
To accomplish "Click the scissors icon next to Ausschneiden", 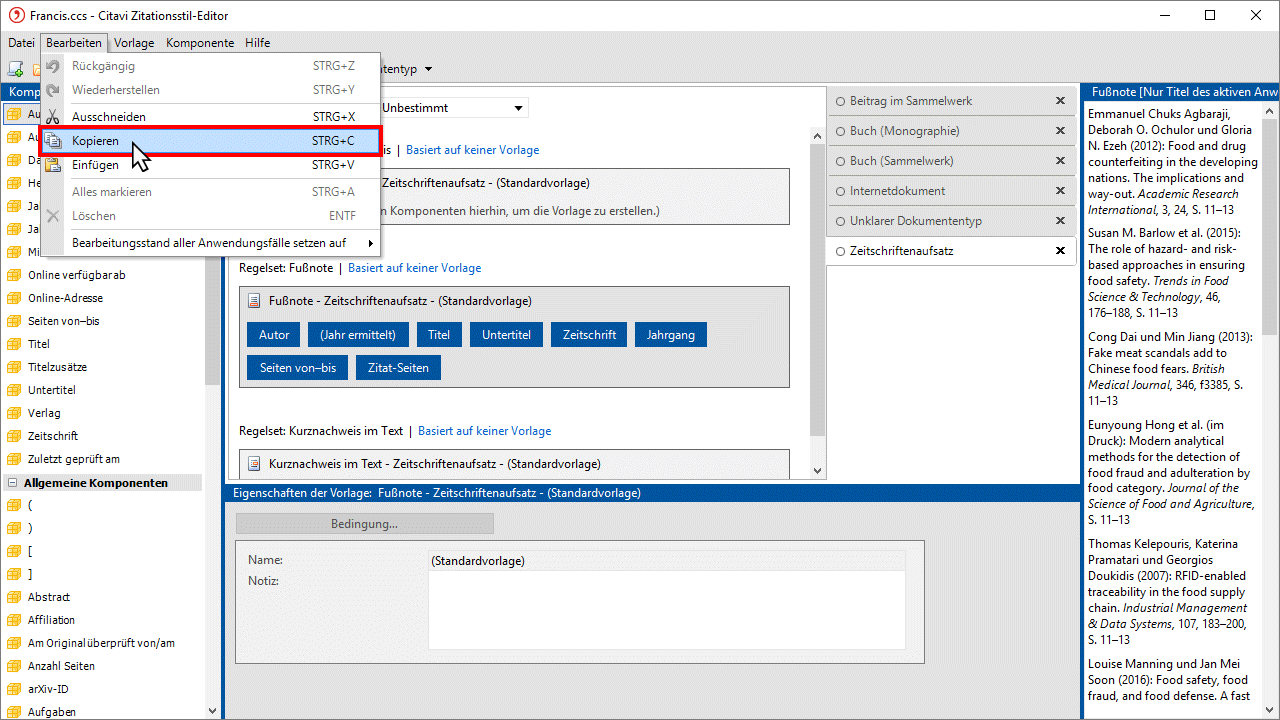I will [x=53, y=117].
